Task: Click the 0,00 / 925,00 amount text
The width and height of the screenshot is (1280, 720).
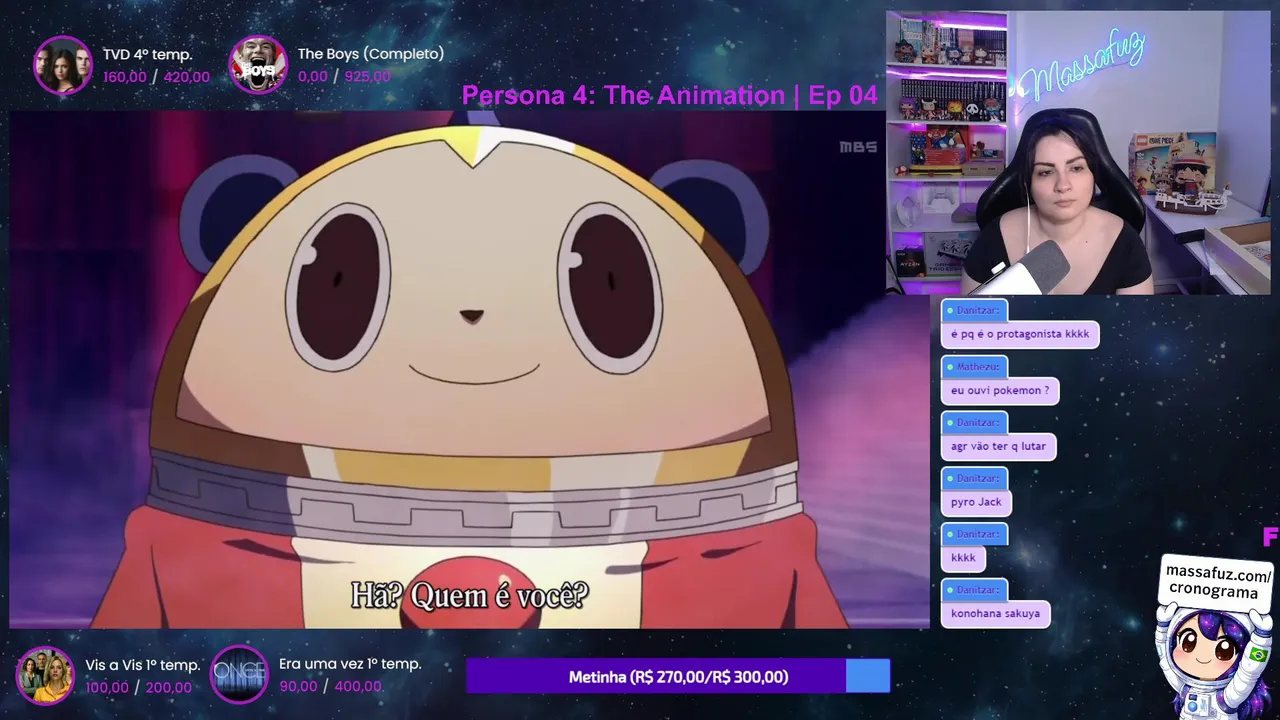Action: 344,77
